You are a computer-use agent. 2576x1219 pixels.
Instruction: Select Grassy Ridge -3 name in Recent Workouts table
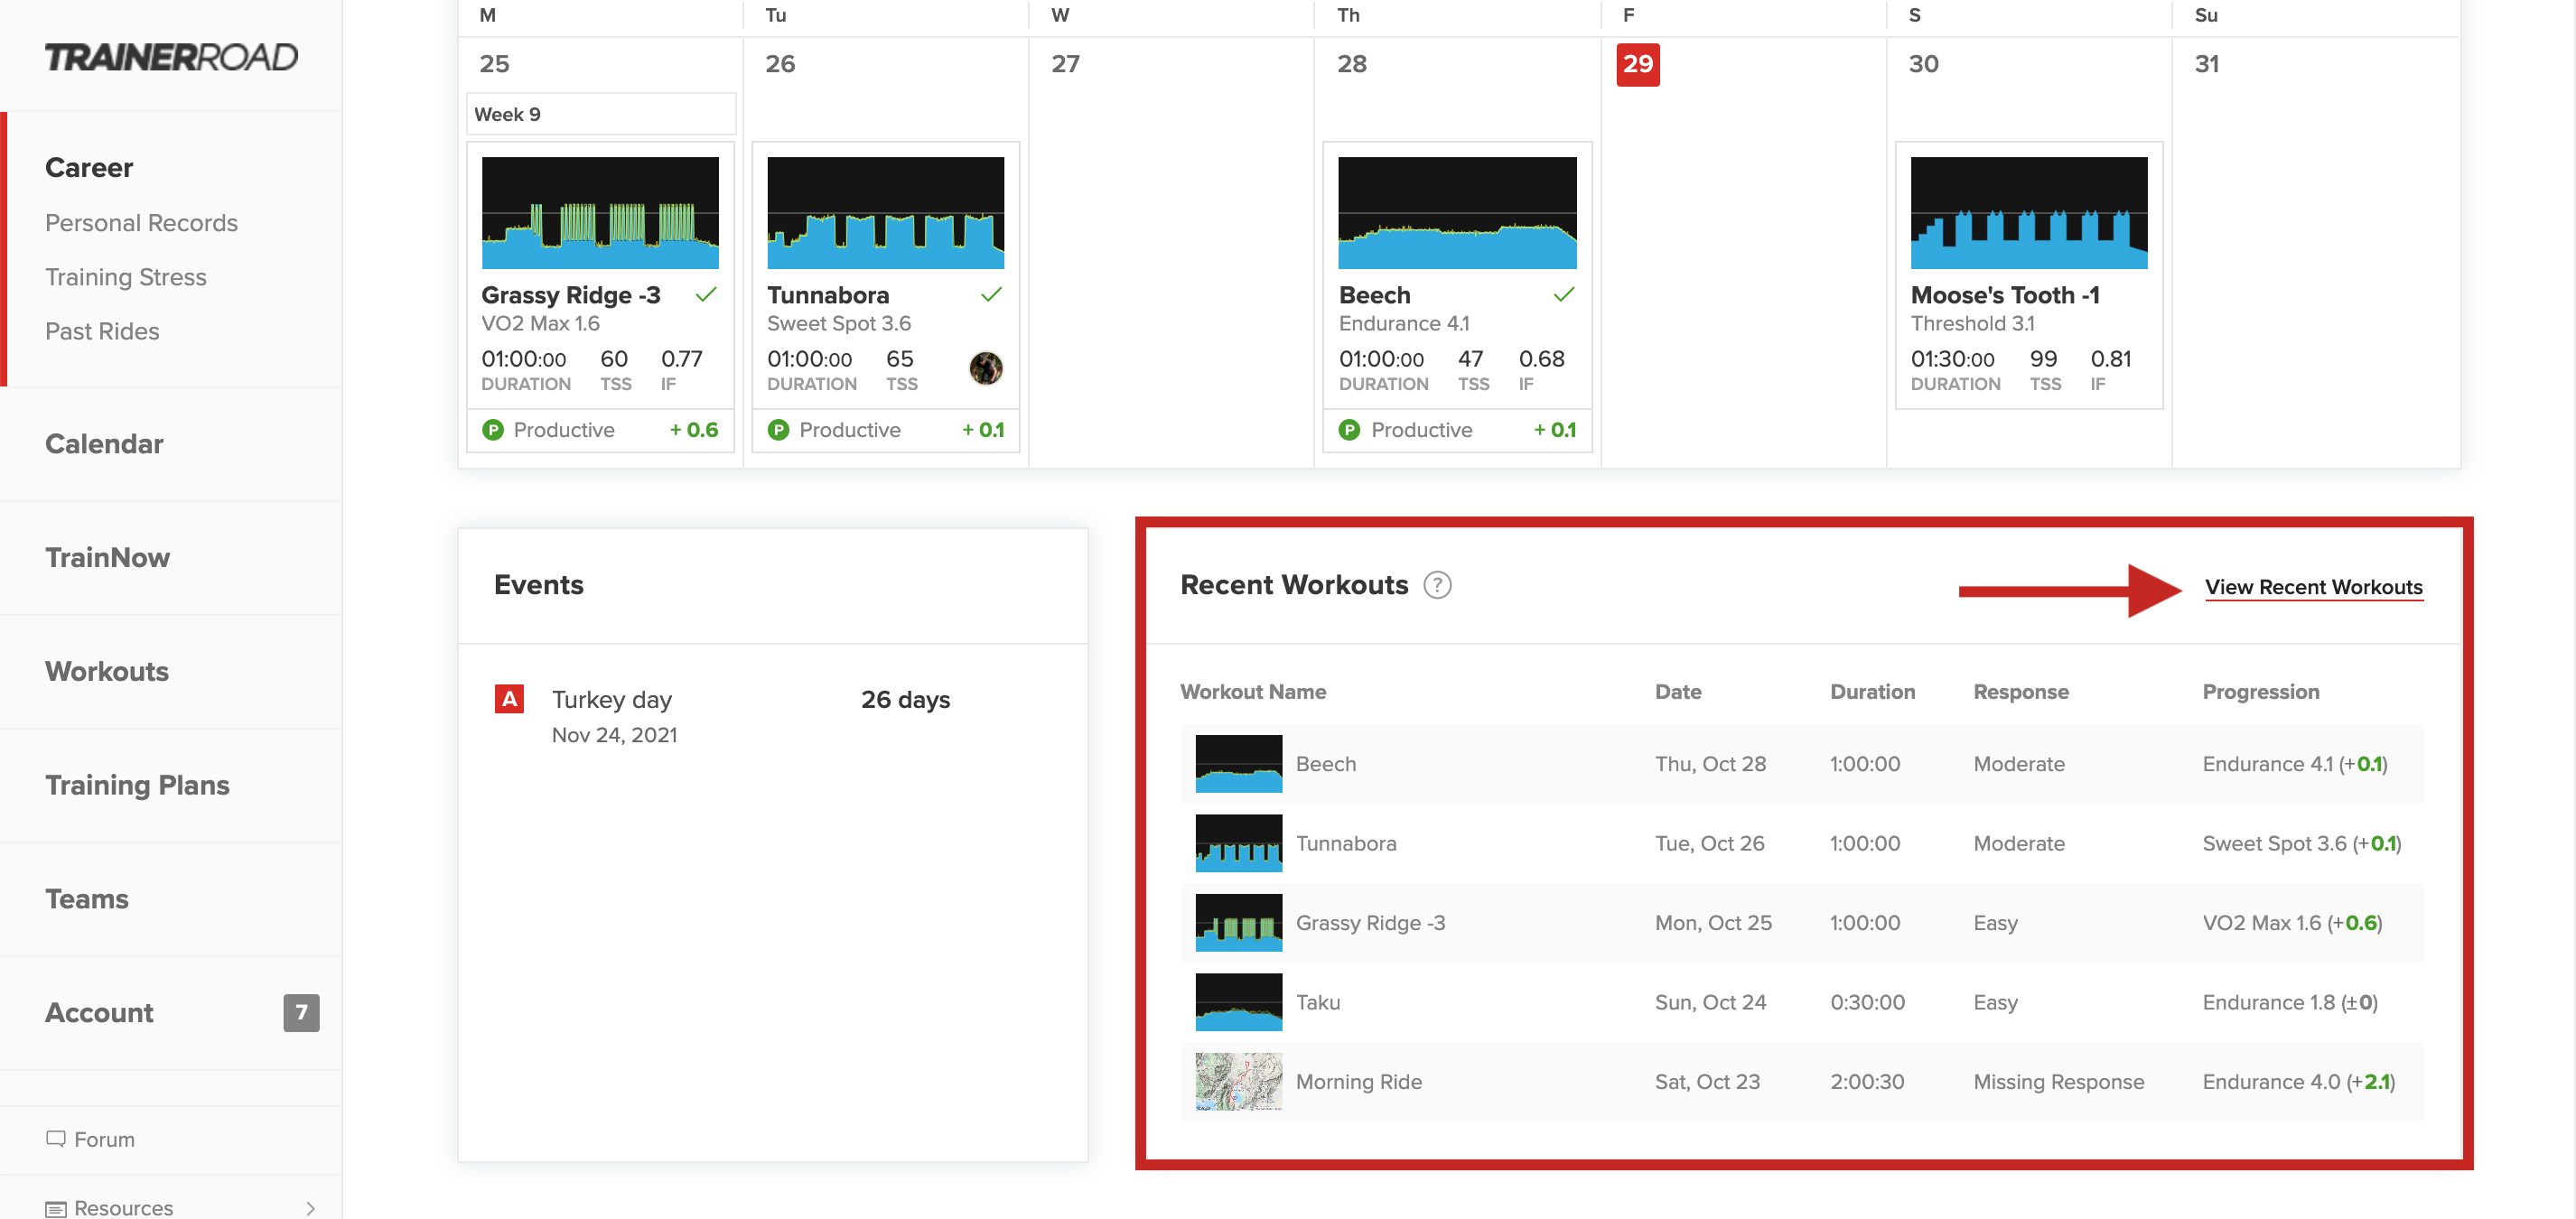(x=1370, y=923)
